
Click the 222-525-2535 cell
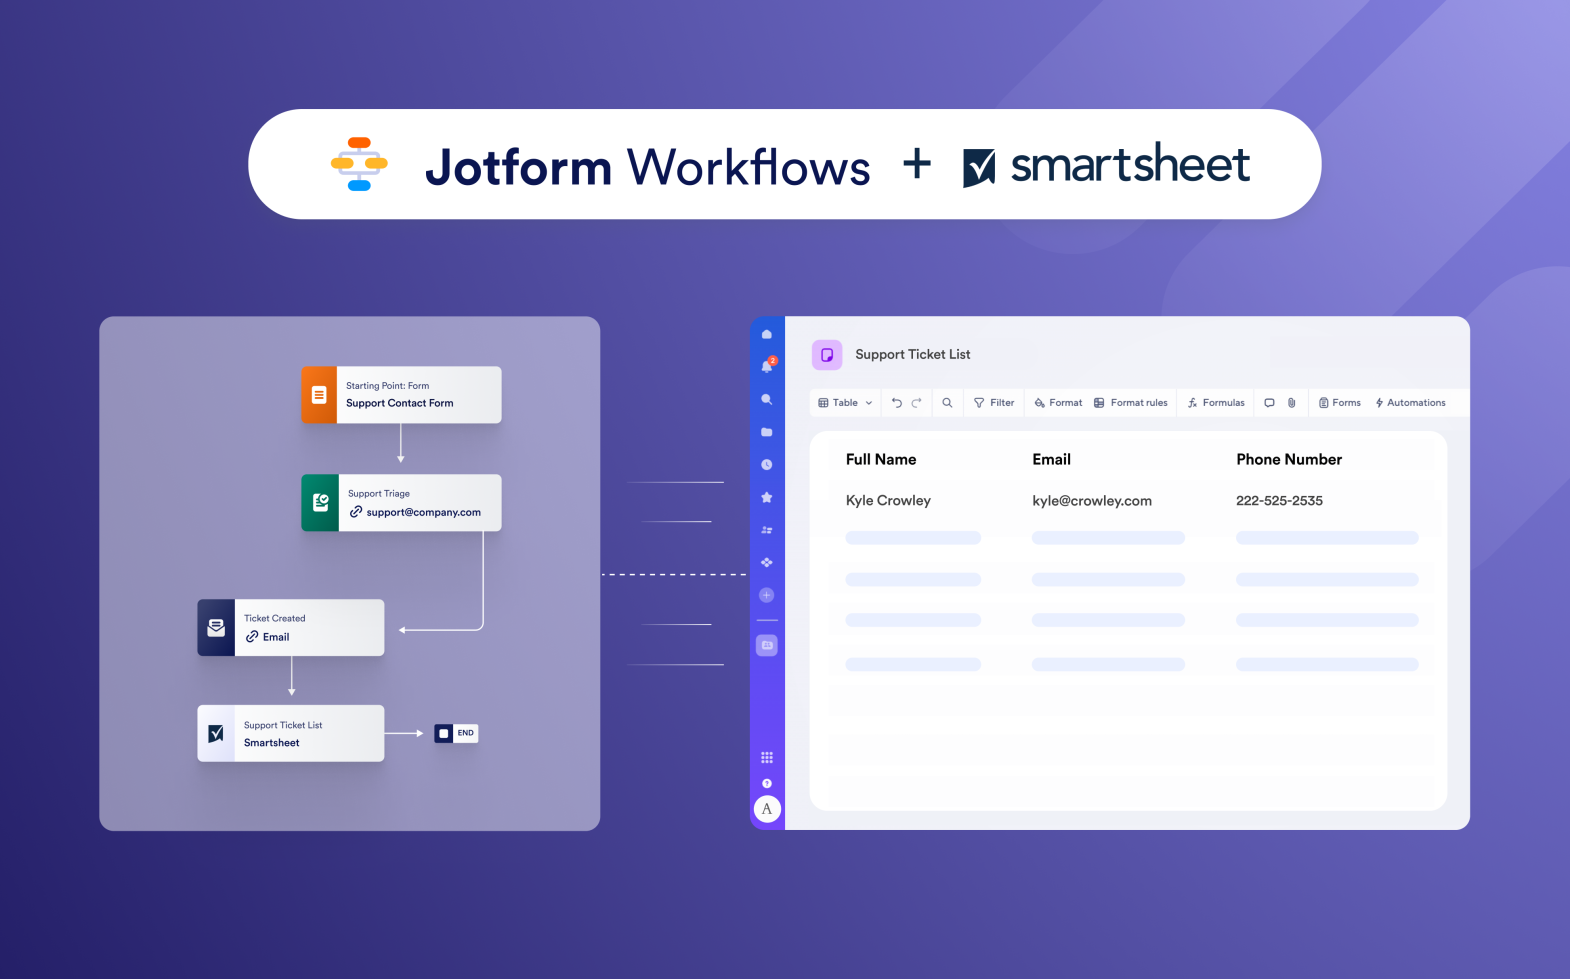(1279, 501)
